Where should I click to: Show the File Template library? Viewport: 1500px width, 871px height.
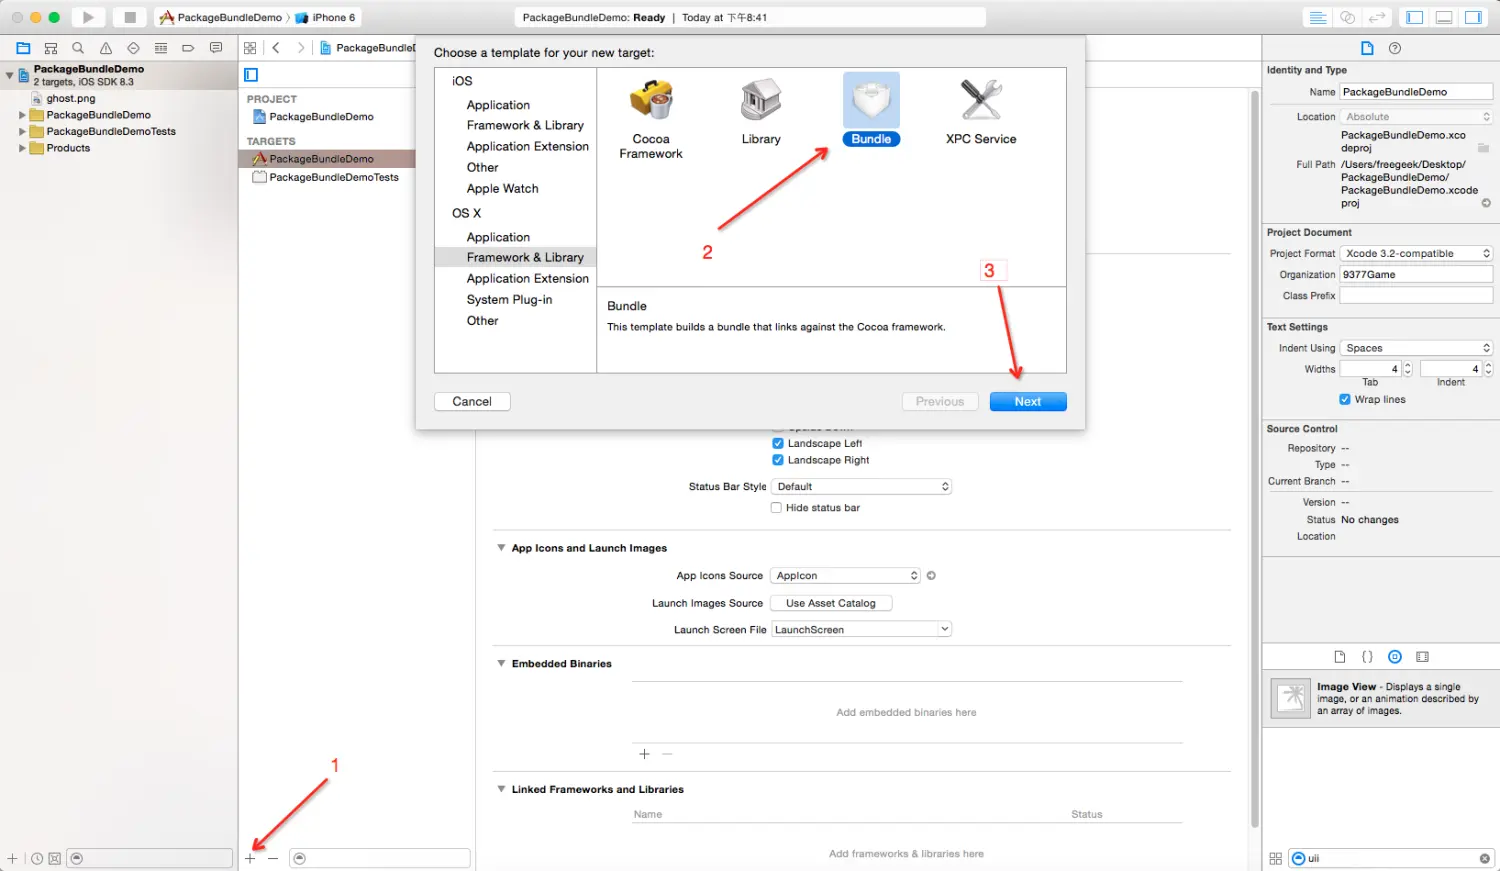click(1340, 657)
